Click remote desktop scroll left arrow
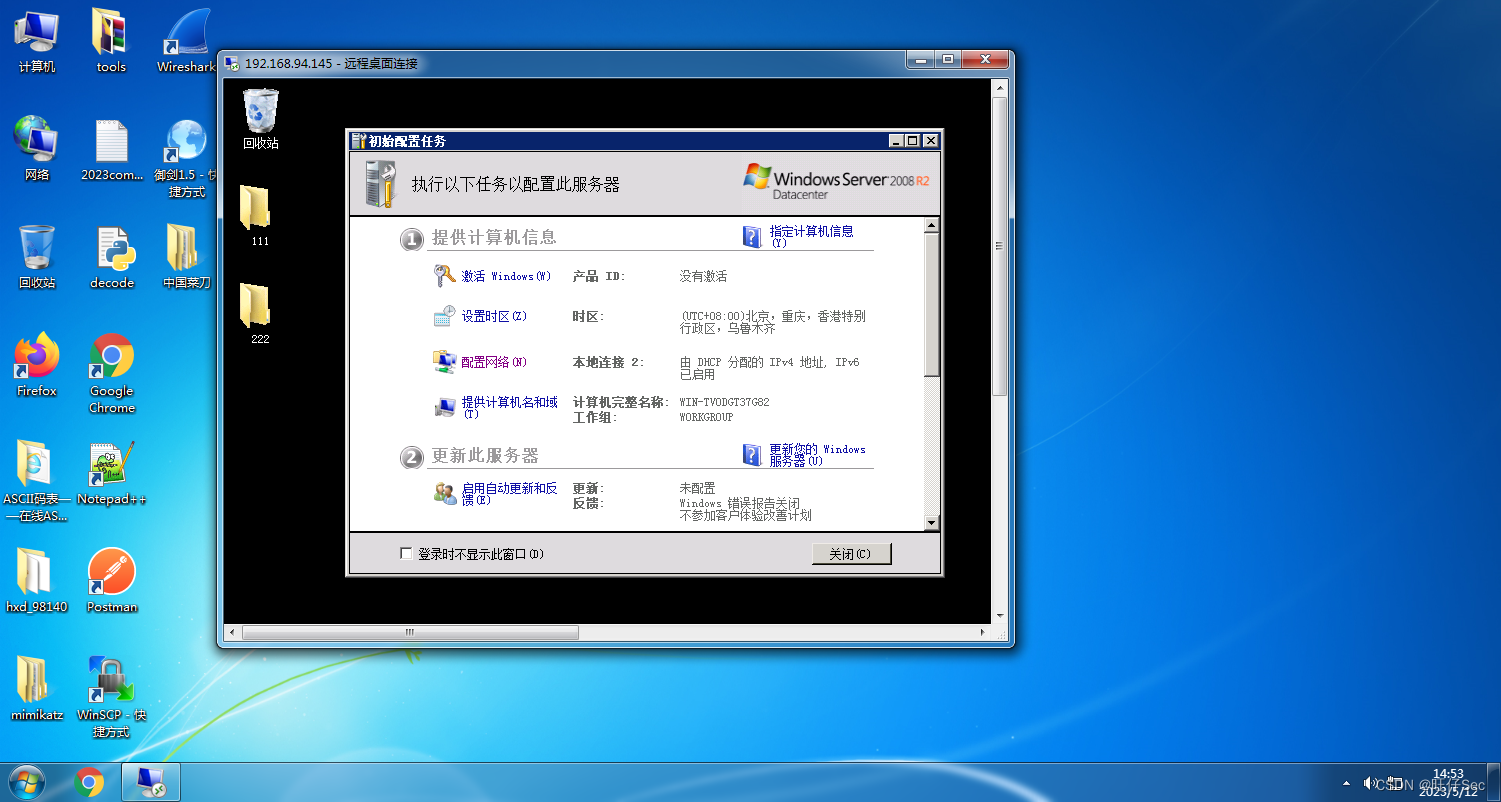 [233, 632]
